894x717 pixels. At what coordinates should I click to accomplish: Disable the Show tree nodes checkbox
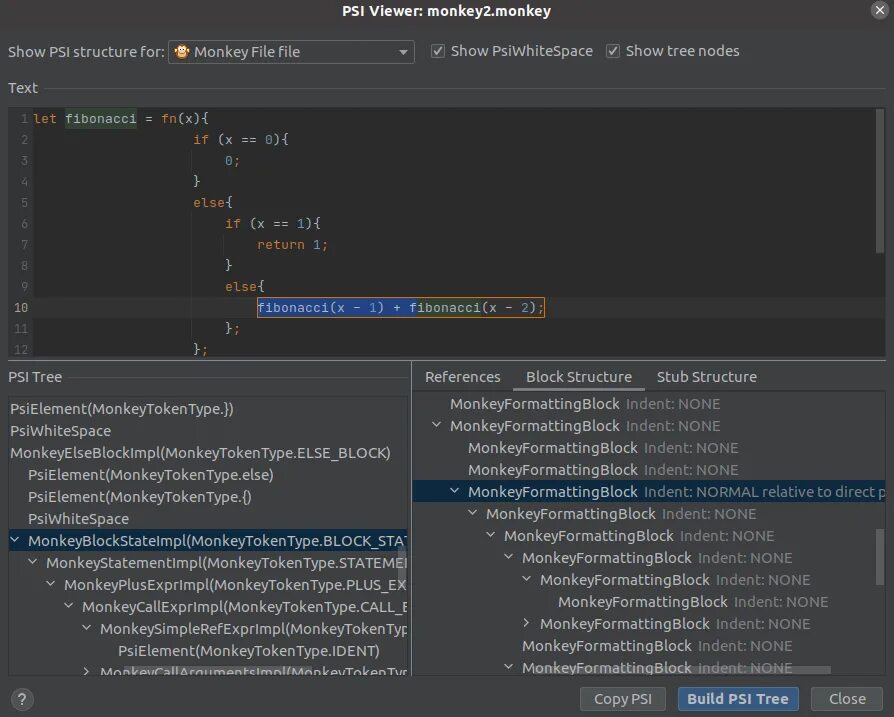coord(612,50)
